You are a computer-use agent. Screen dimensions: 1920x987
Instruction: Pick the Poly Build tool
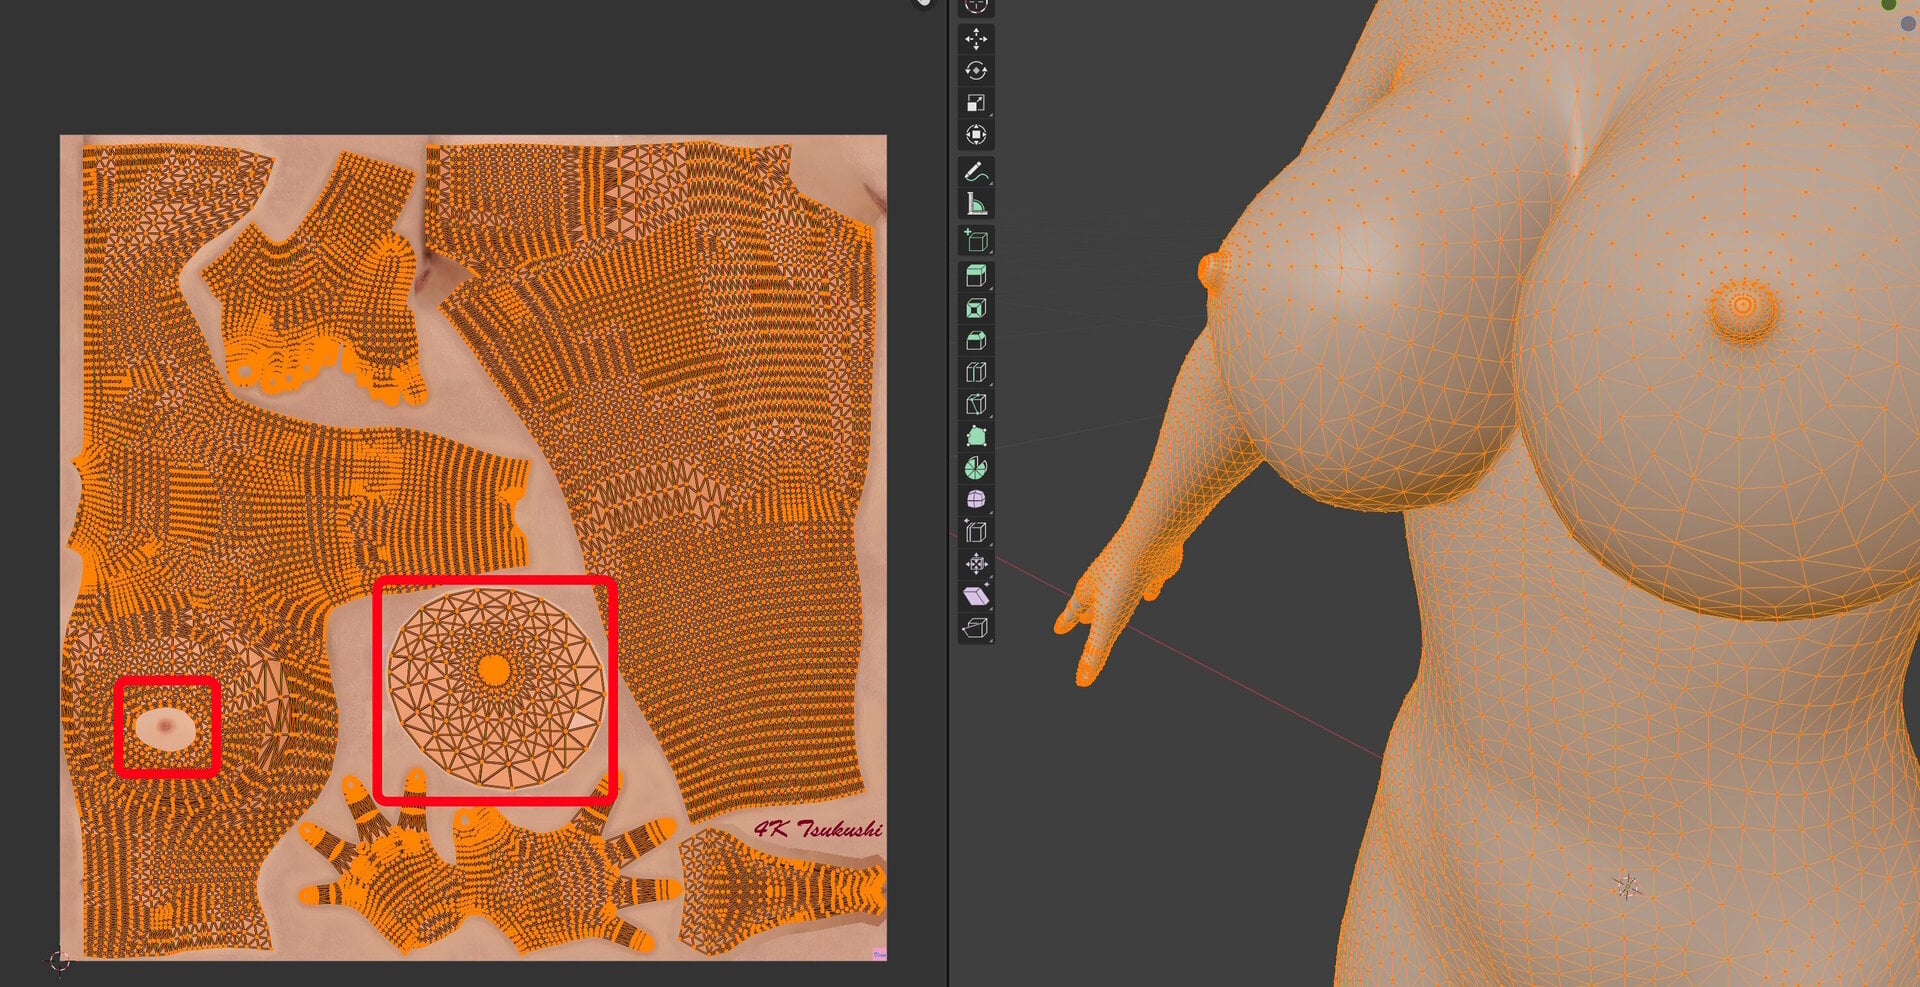tap(976, 437)
